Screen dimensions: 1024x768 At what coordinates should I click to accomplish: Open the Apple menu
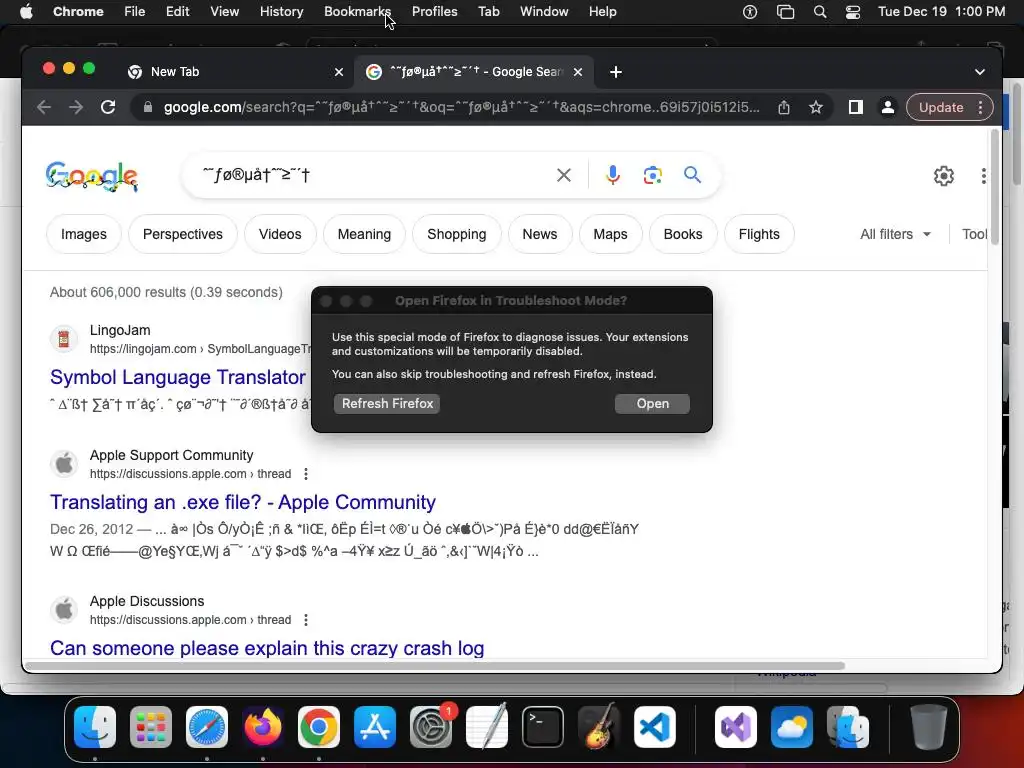26,12
